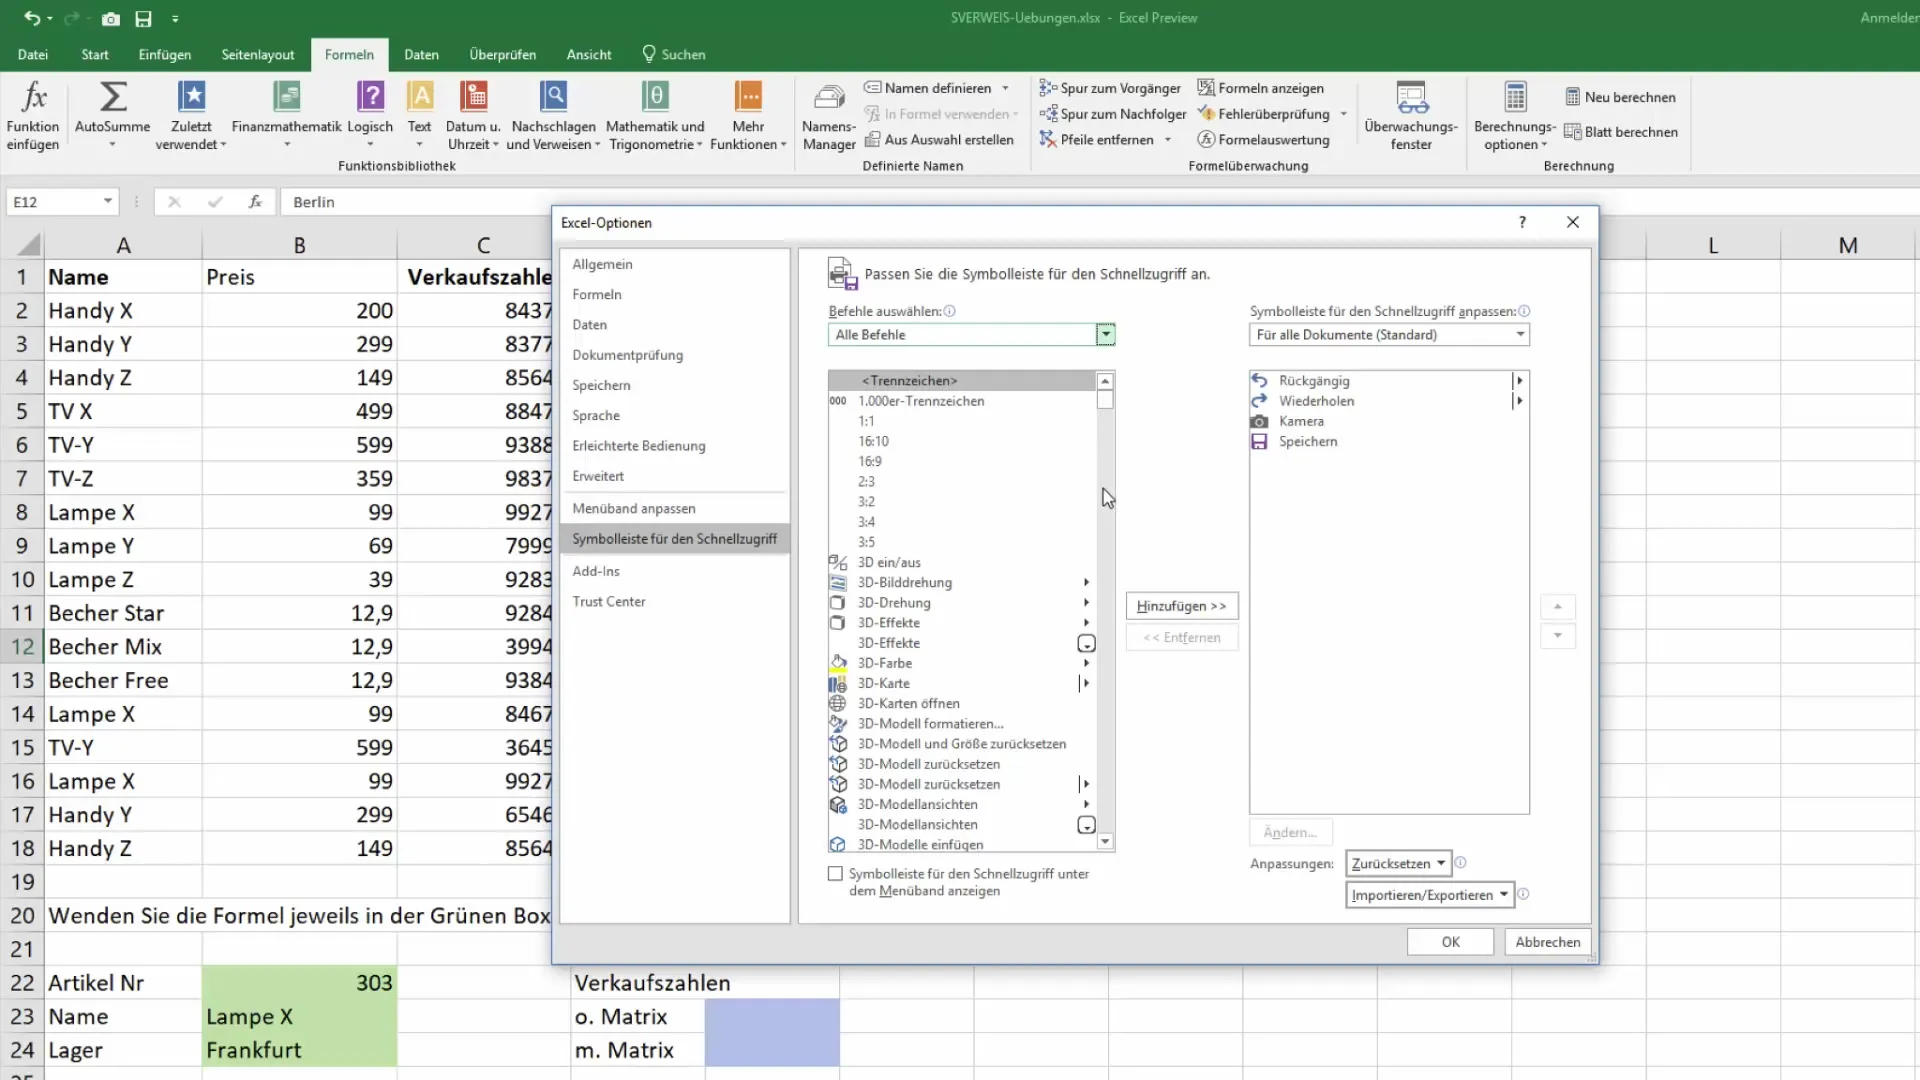This screenshot has width=1920, height=1080.
Task: Click the Importieren/Exportieren button
Action: [1428, 895]
